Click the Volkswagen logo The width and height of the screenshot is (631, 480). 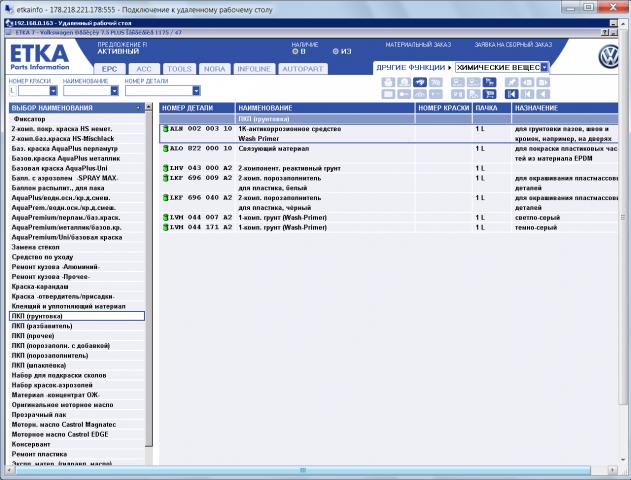coord(608,57)
